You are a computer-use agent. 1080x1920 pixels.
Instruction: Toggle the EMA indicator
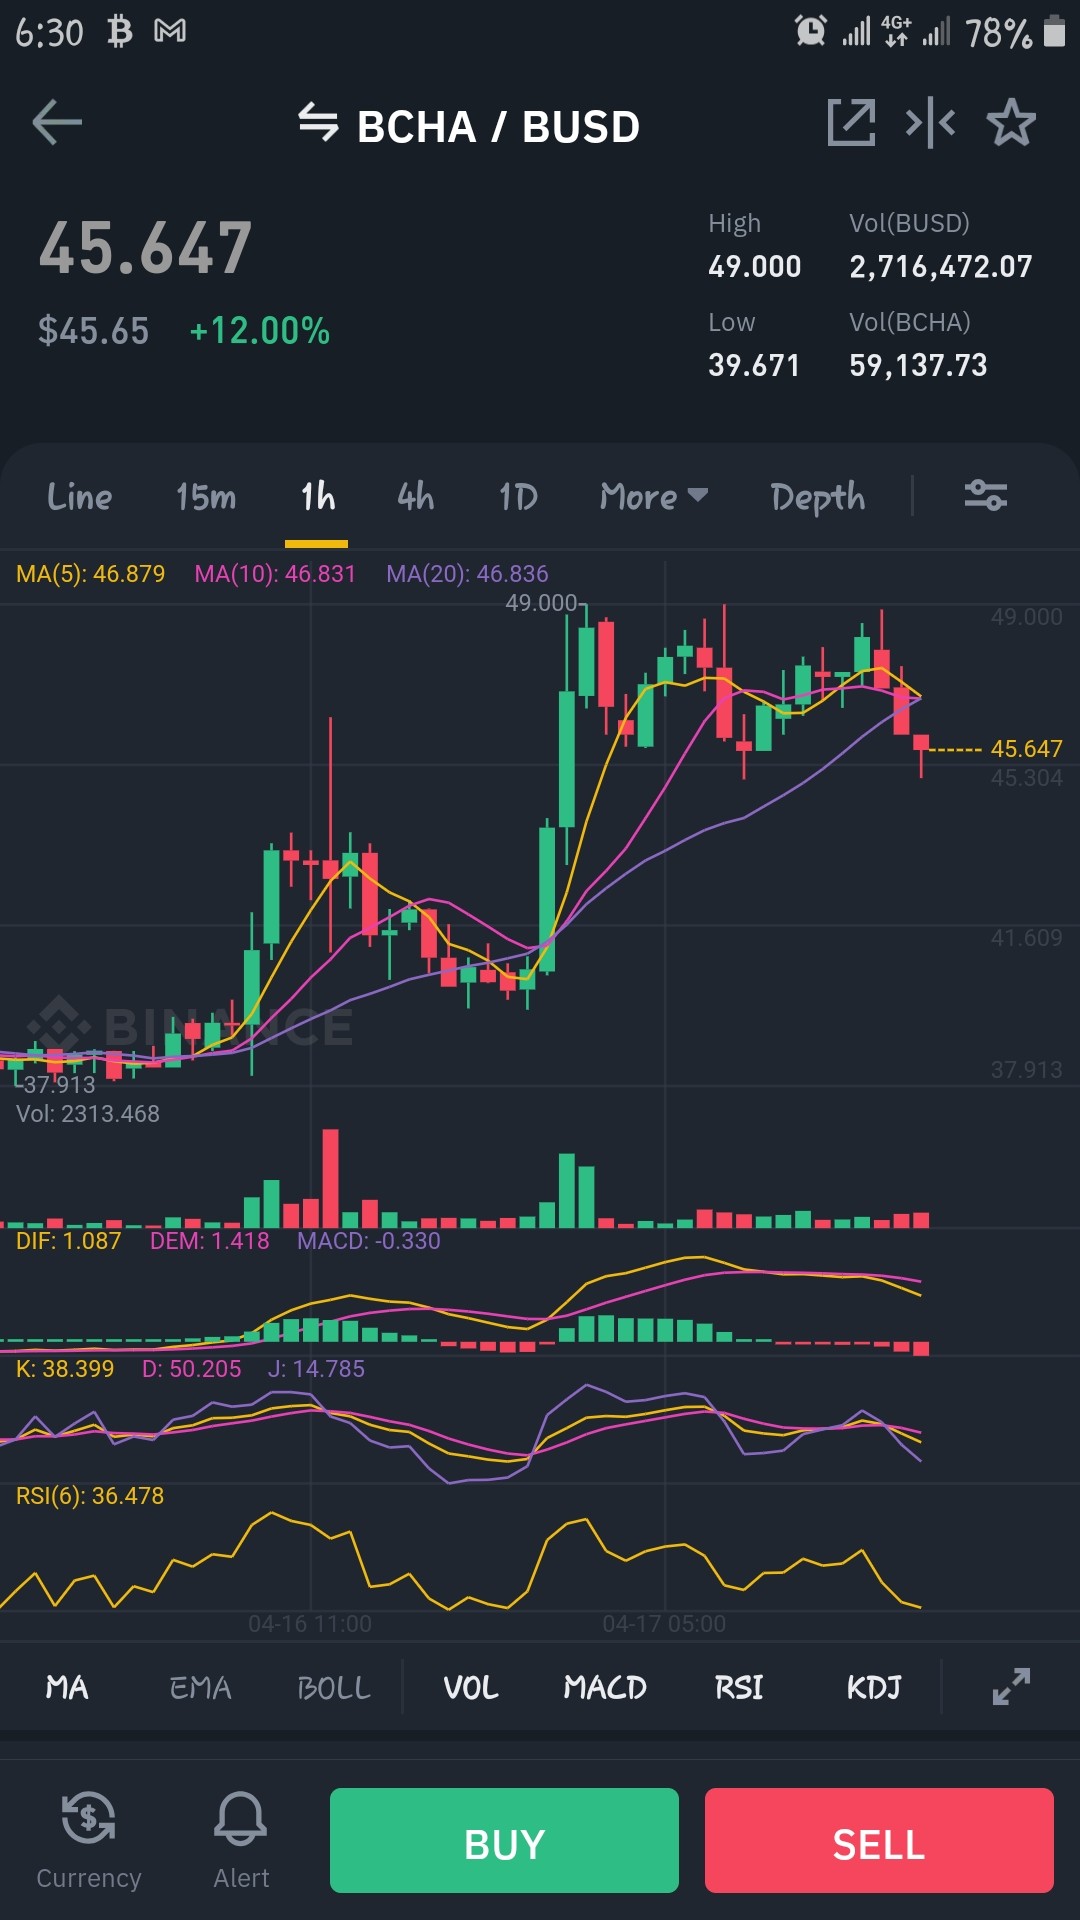200,1688
